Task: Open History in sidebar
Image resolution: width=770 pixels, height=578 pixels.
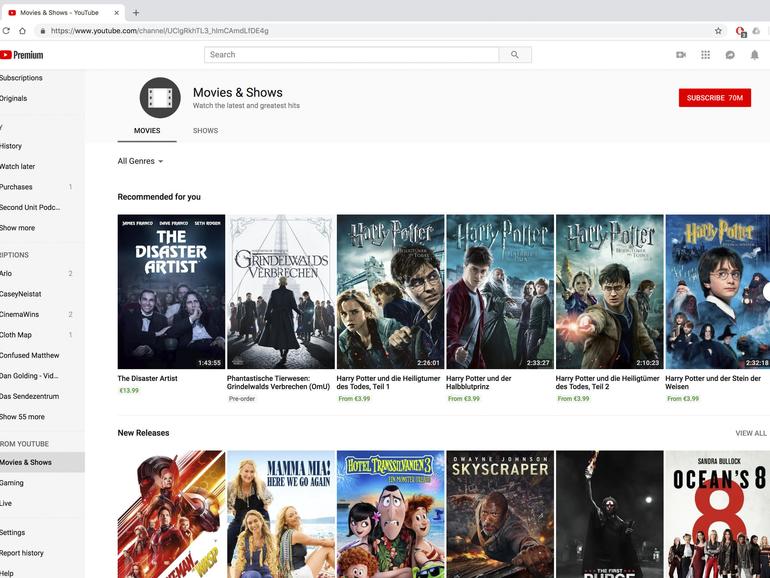Action: click(x=11, y=146)
